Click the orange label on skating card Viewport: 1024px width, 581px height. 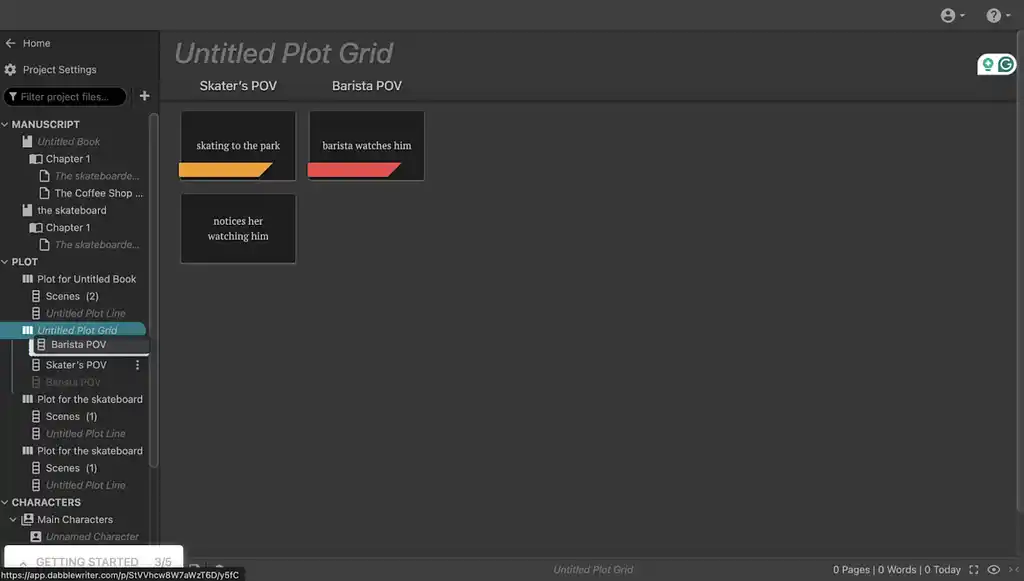tap(224, 170)
